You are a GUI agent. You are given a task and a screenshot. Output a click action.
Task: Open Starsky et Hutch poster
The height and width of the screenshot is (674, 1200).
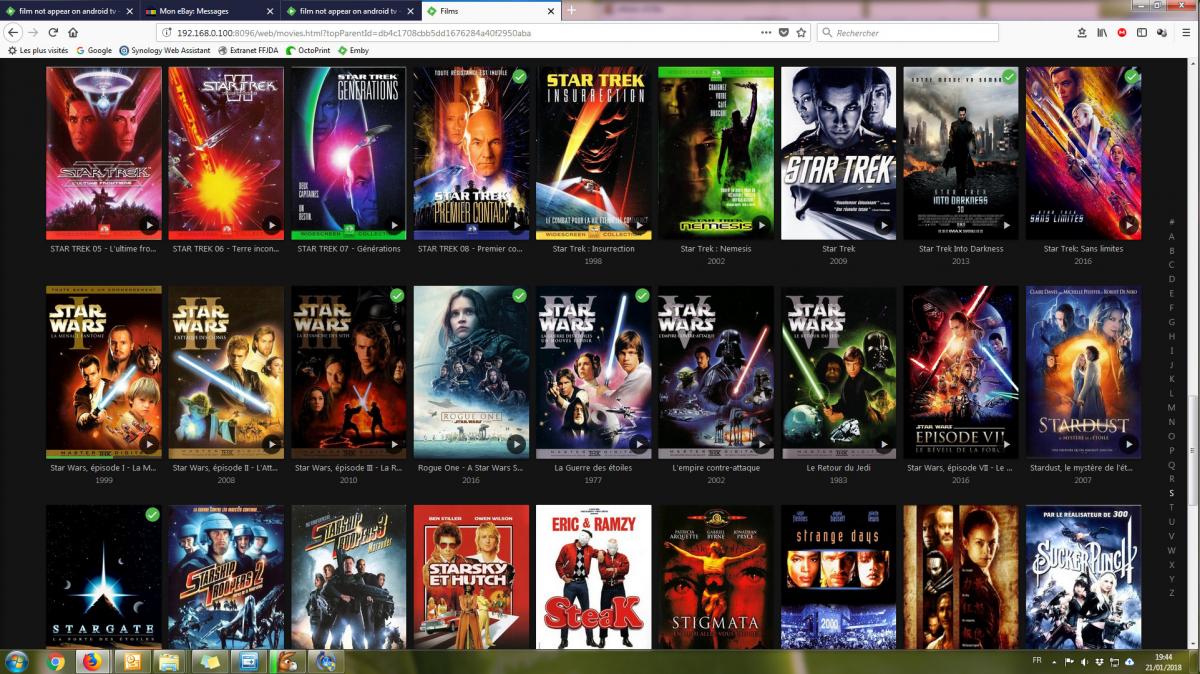tap(471, 577)
